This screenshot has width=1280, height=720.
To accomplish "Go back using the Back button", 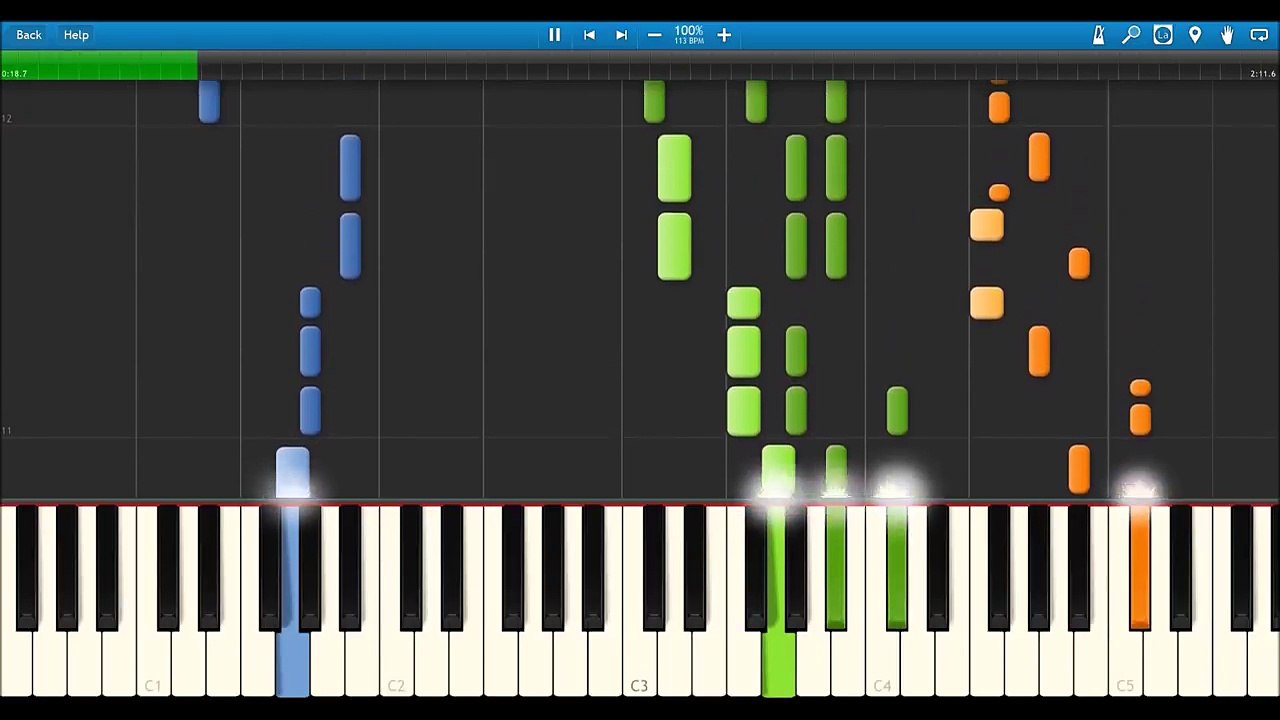I will pyautogui.click(x=29, y=35).
